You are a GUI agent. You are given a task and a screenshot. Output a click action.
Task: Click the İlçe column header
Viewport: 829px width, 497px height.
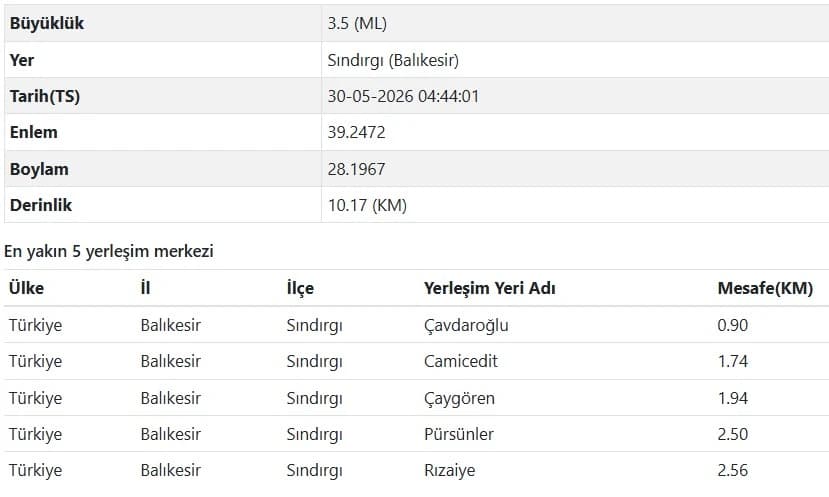[300, 288]
